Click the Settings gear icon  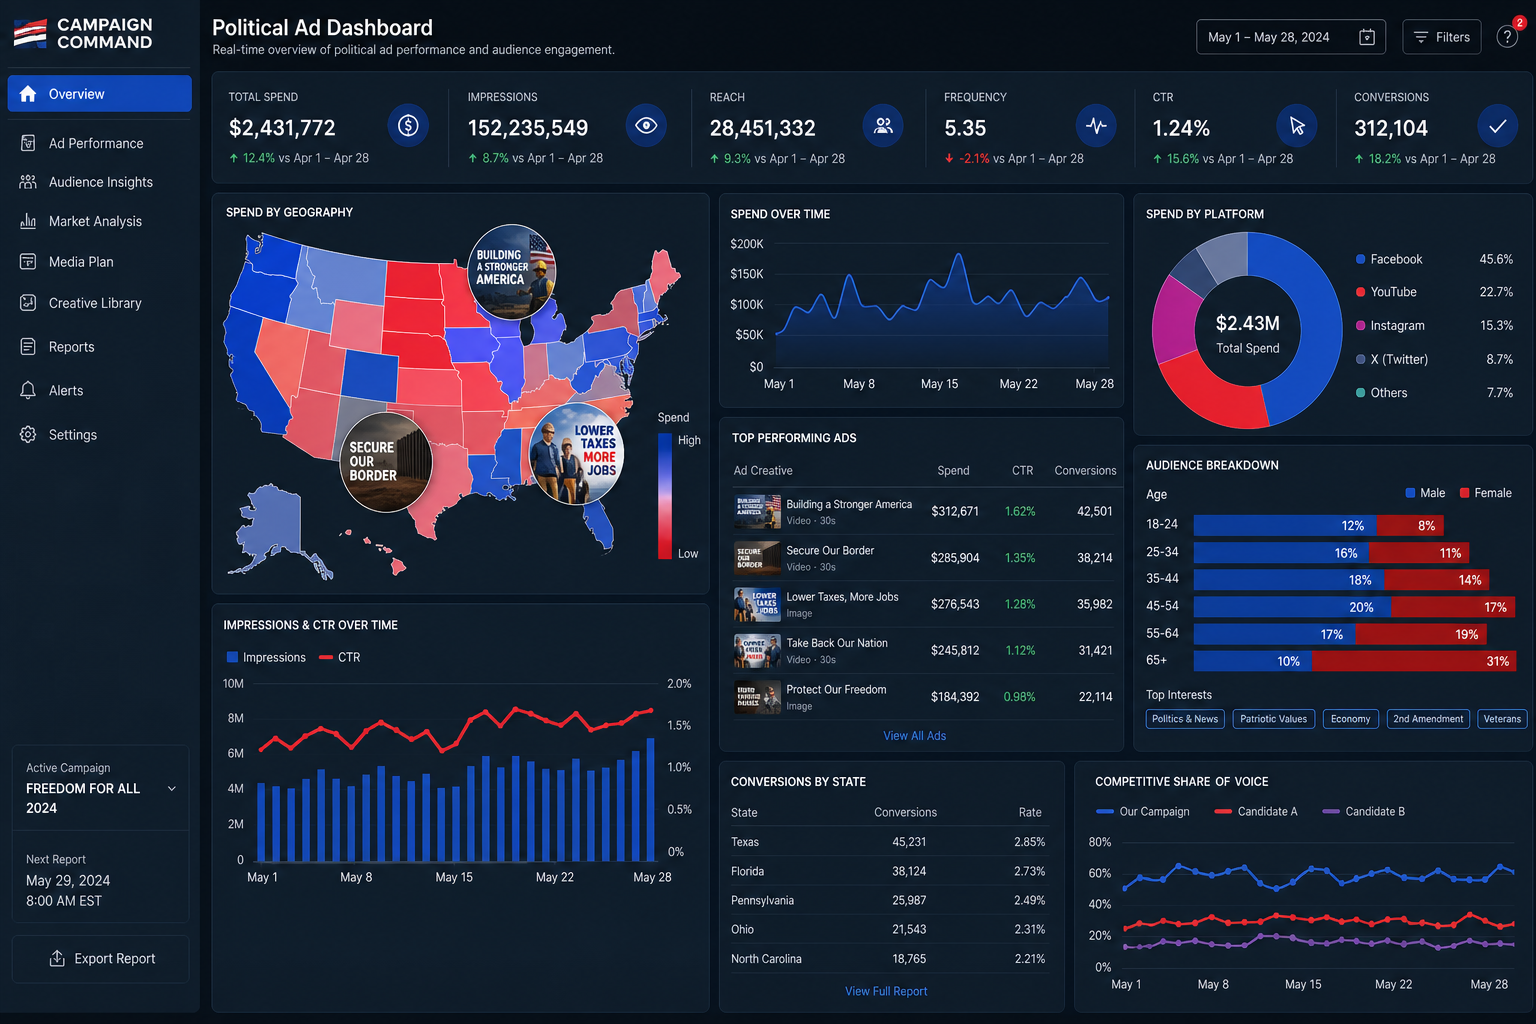pyautogui.click(x=28, y=435)
